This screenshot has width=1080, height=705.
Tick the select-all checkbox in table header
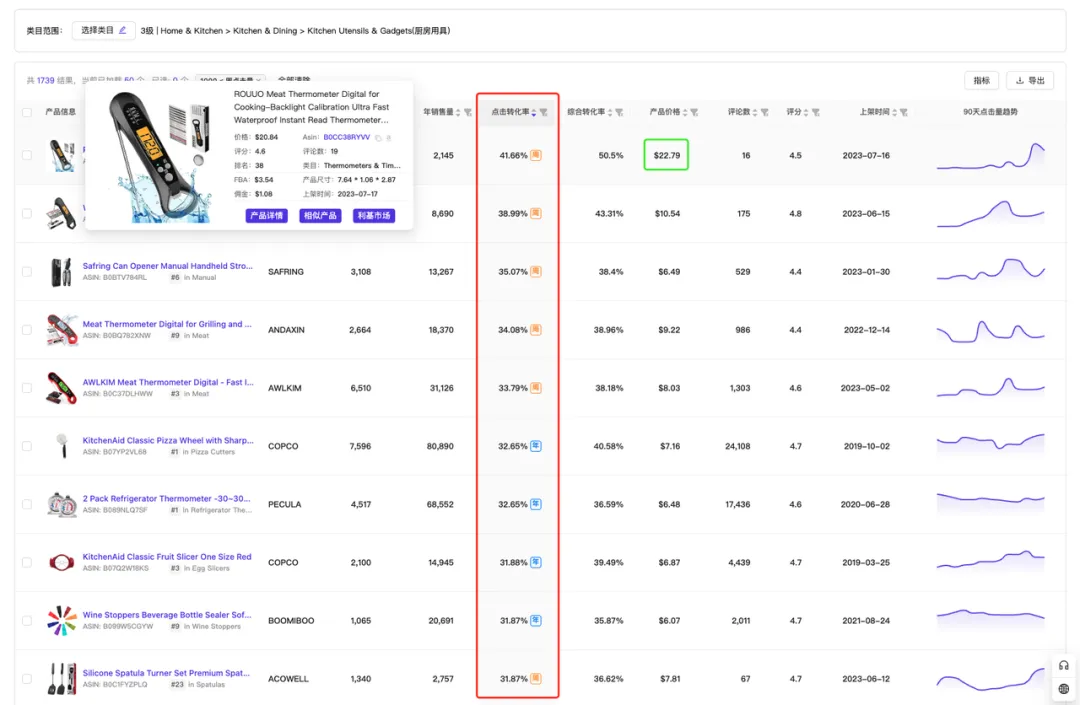click(x=27, y=112)
